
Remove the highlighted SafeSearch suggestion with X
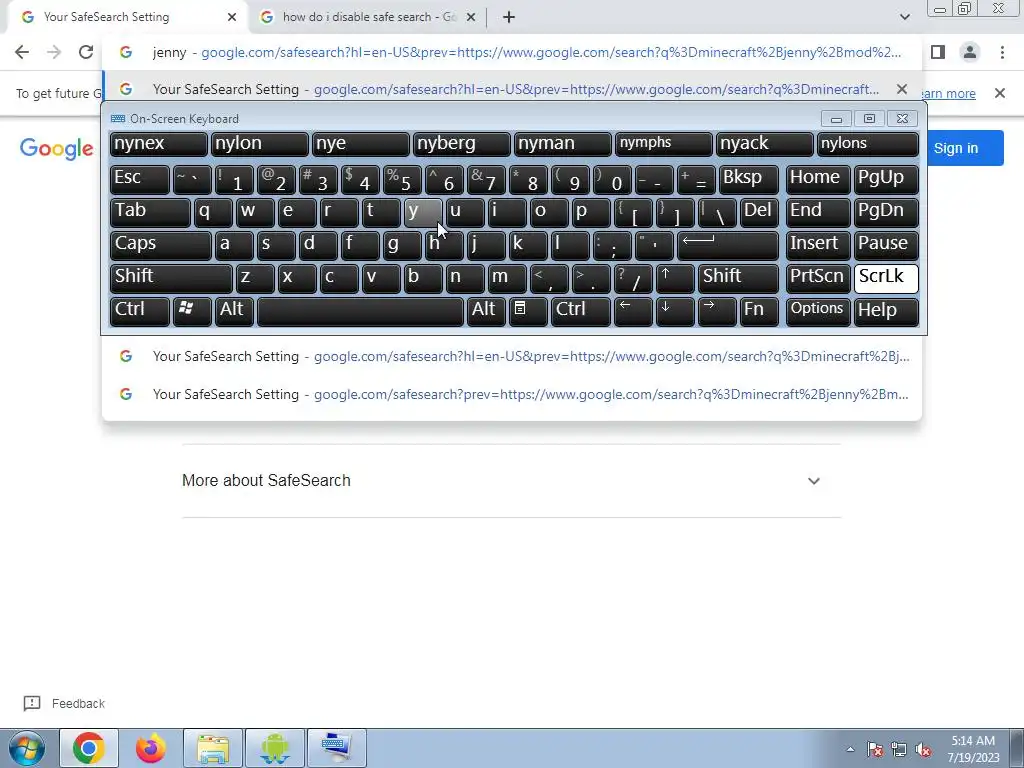tap(902, 89)
